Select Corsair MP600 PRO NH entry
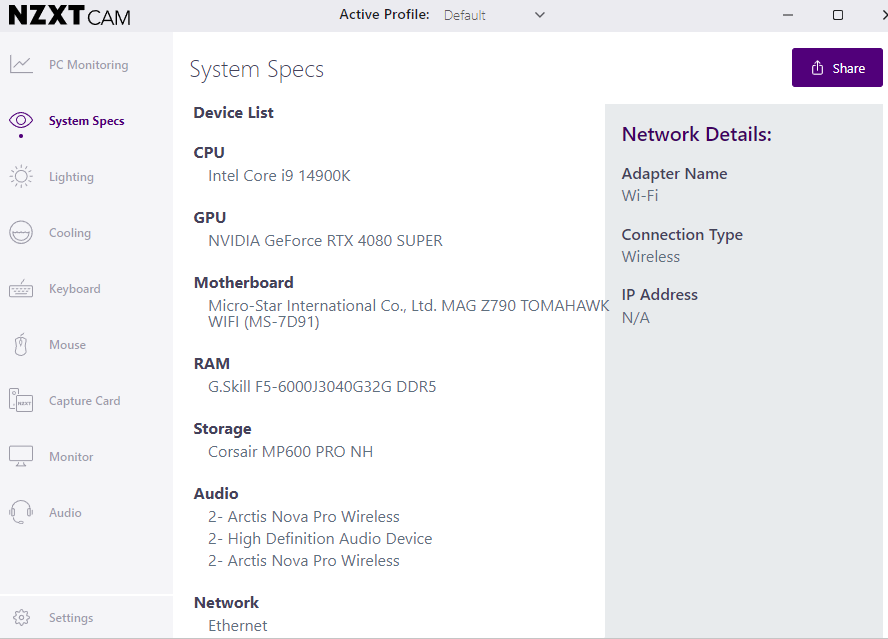This screenshot has height=639, width=888. click(x=291, y=452)
